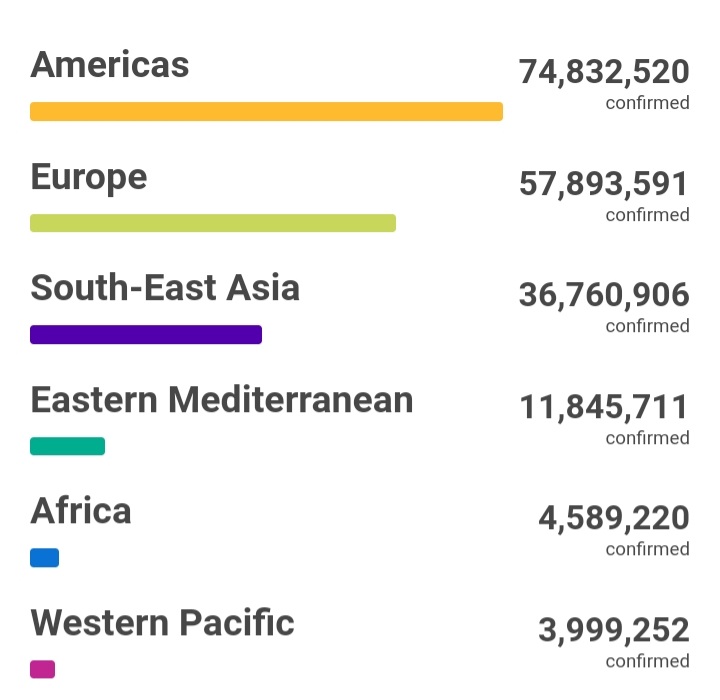Image resolution: width=720 pixels, height=700 pixels.
Task: Select the teal Eastern Mediterranean bar
Action: coord(67,446)
